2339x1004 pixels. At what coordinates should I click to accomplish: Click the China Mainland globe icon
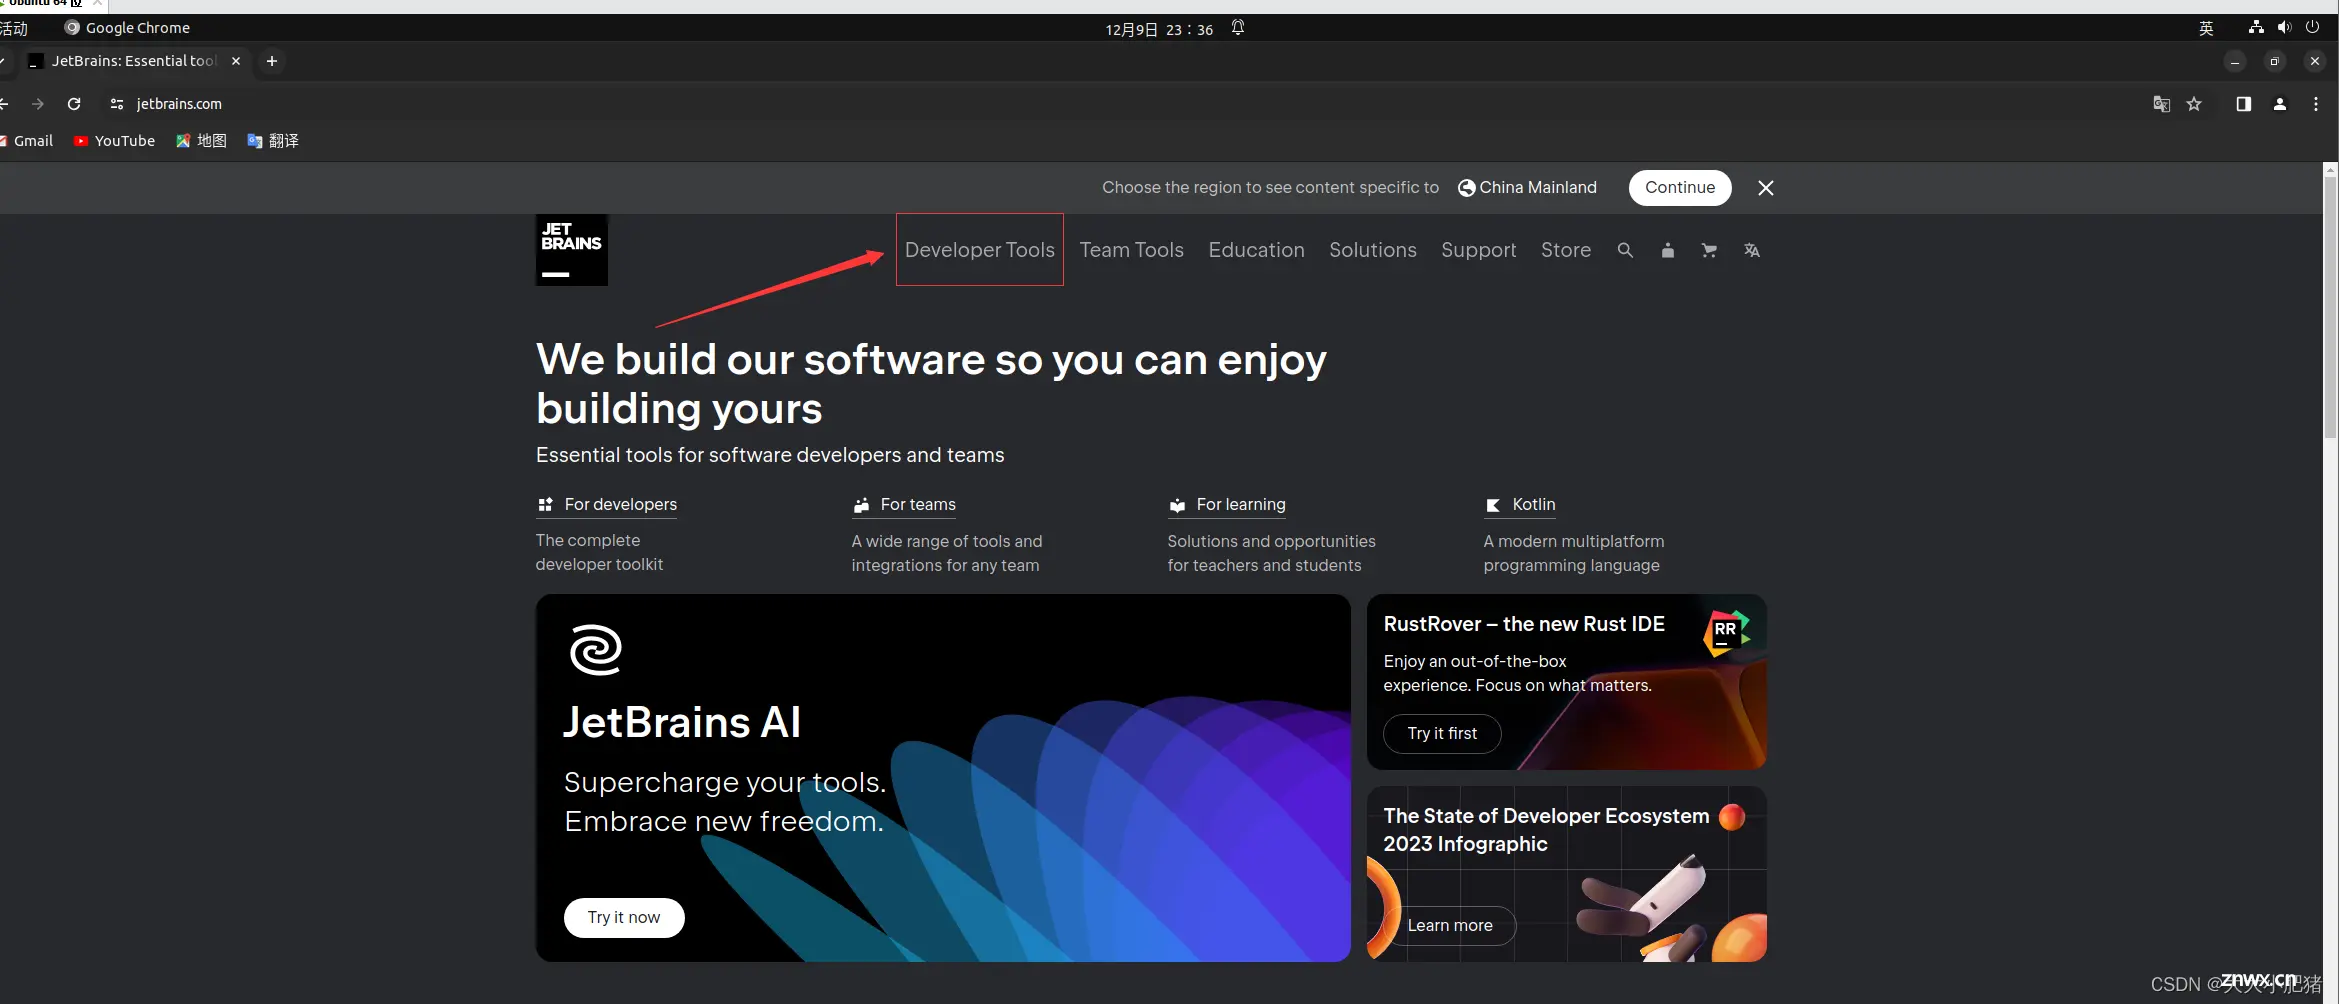pos(1466,188)
